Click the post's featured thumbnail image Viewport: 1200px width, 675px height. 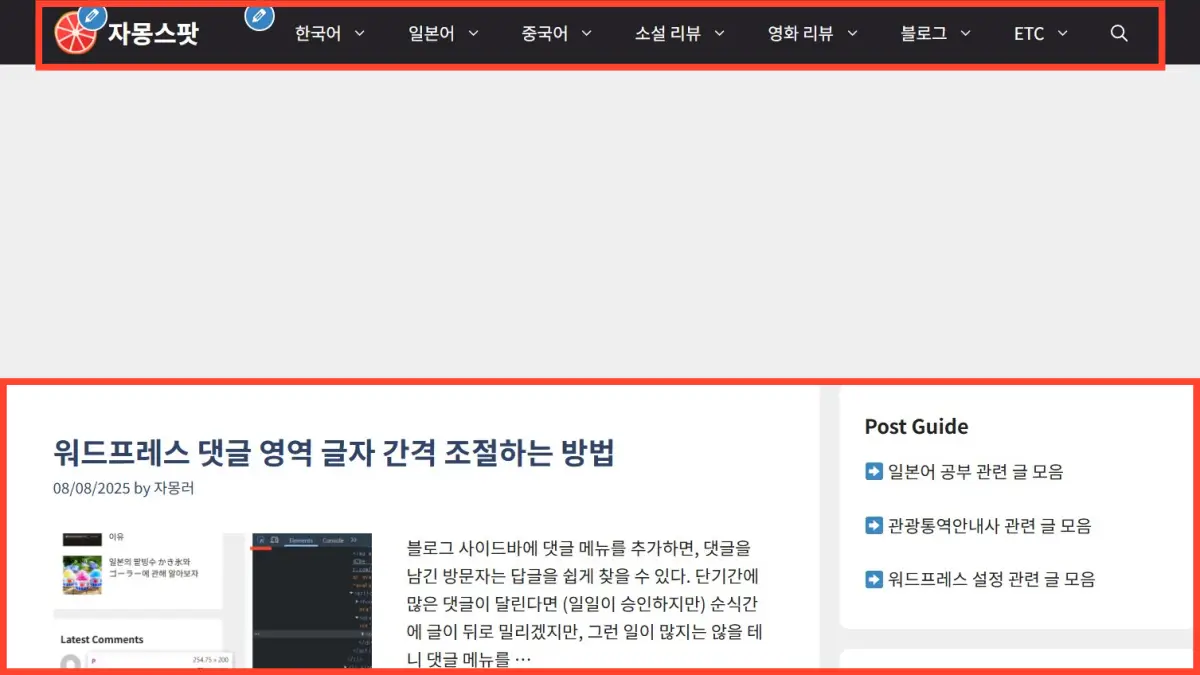click(x=212, y=600)
